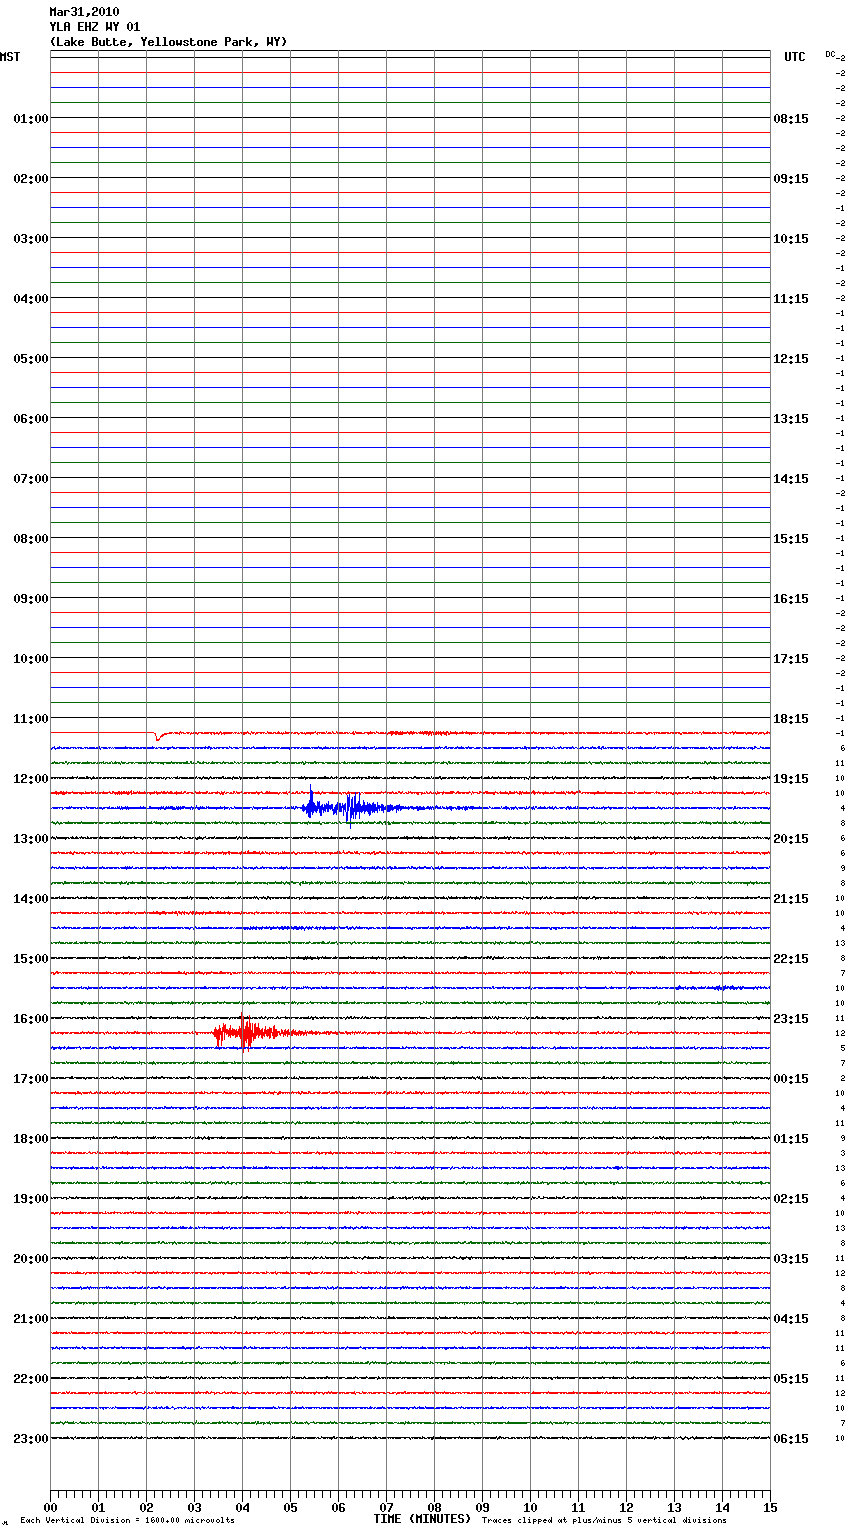Click the 15:15 UTC time label
850x1534 pixels.
[x=791, y=538]
